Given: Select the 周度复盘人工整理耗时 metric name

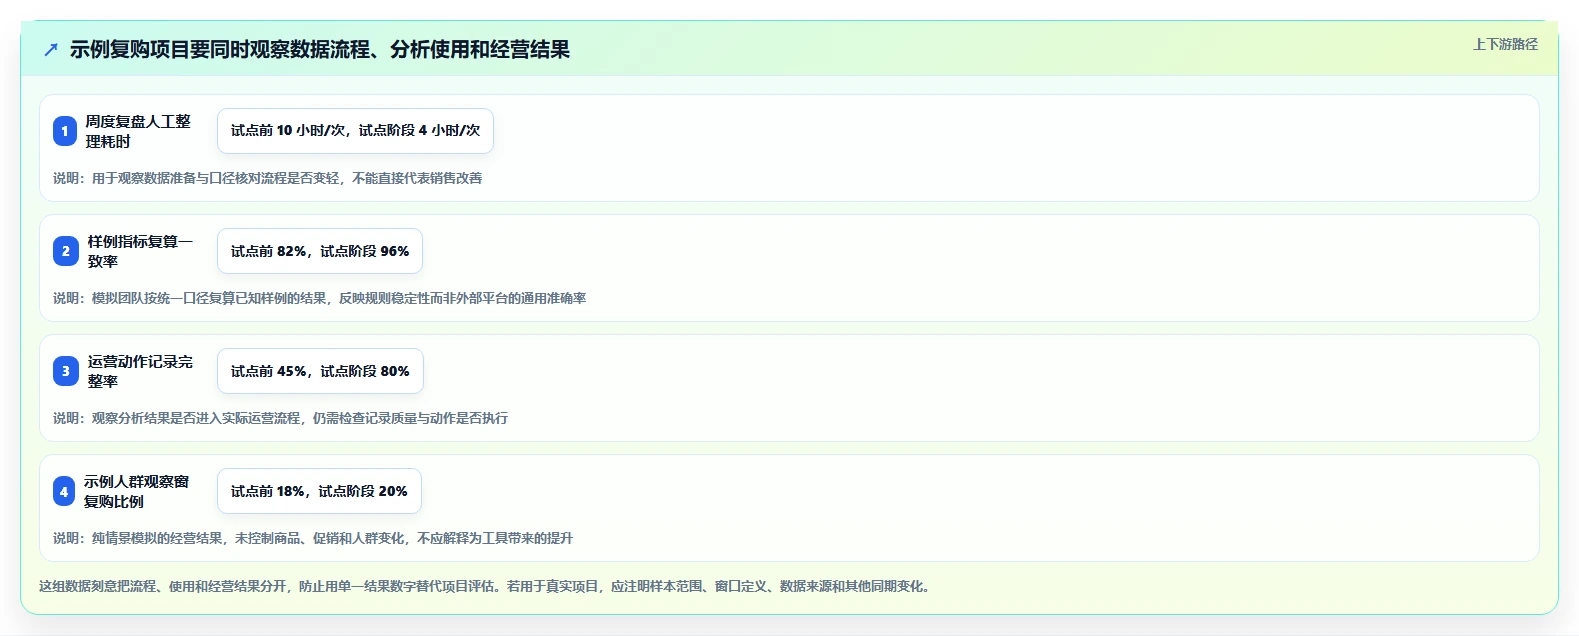Looking at the screenshot, I should click(138, 131).
